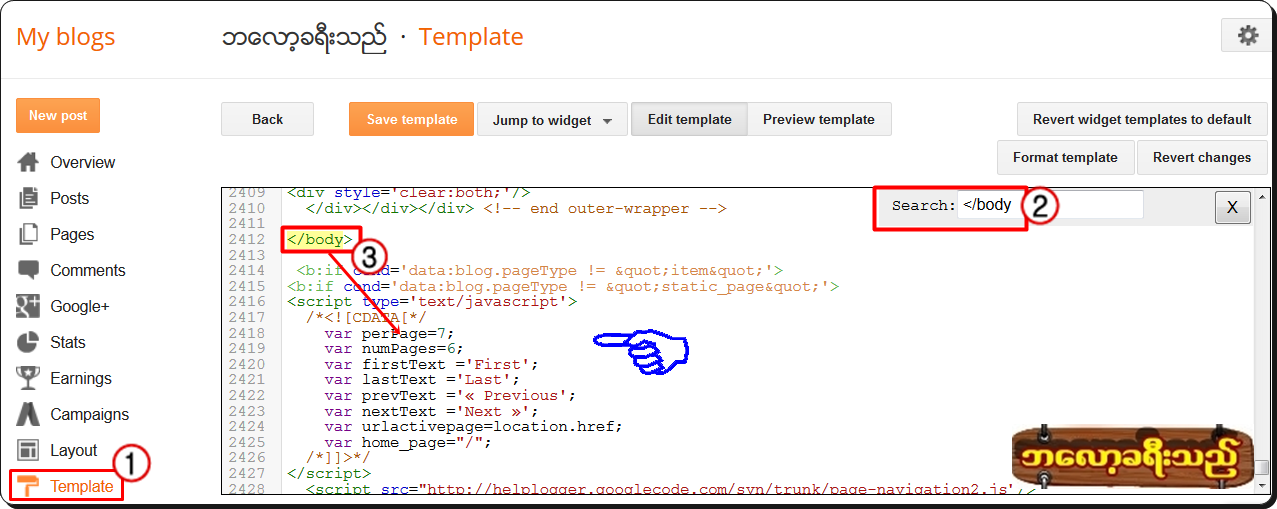Viewport: 1277px width, 509px height.
Task: Click the highlighted </body> code line
Action: click(320, 239)
